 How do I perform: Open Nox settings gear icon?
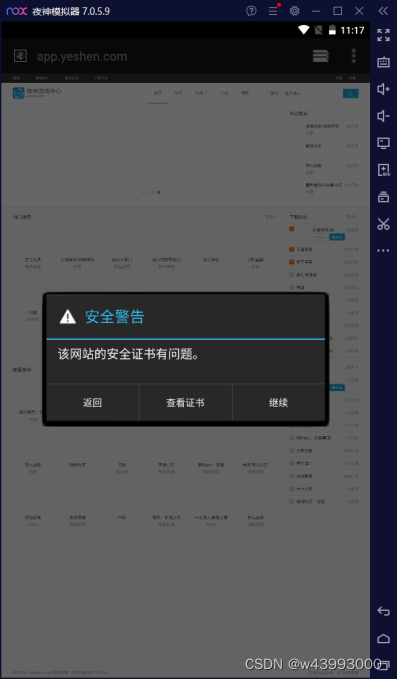pos(295,11)
